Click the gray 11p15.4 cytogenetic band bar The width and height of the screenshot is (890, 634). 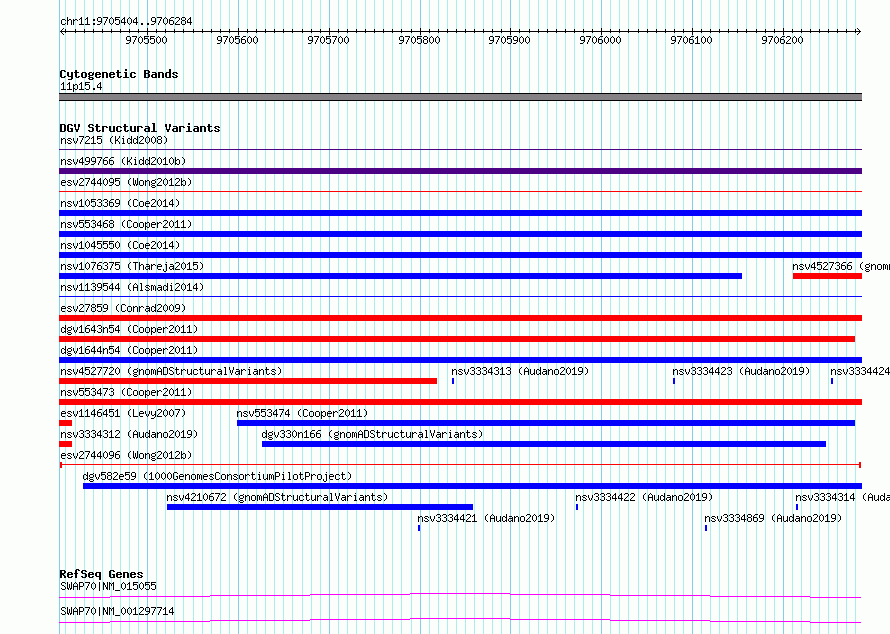point(460,97)
